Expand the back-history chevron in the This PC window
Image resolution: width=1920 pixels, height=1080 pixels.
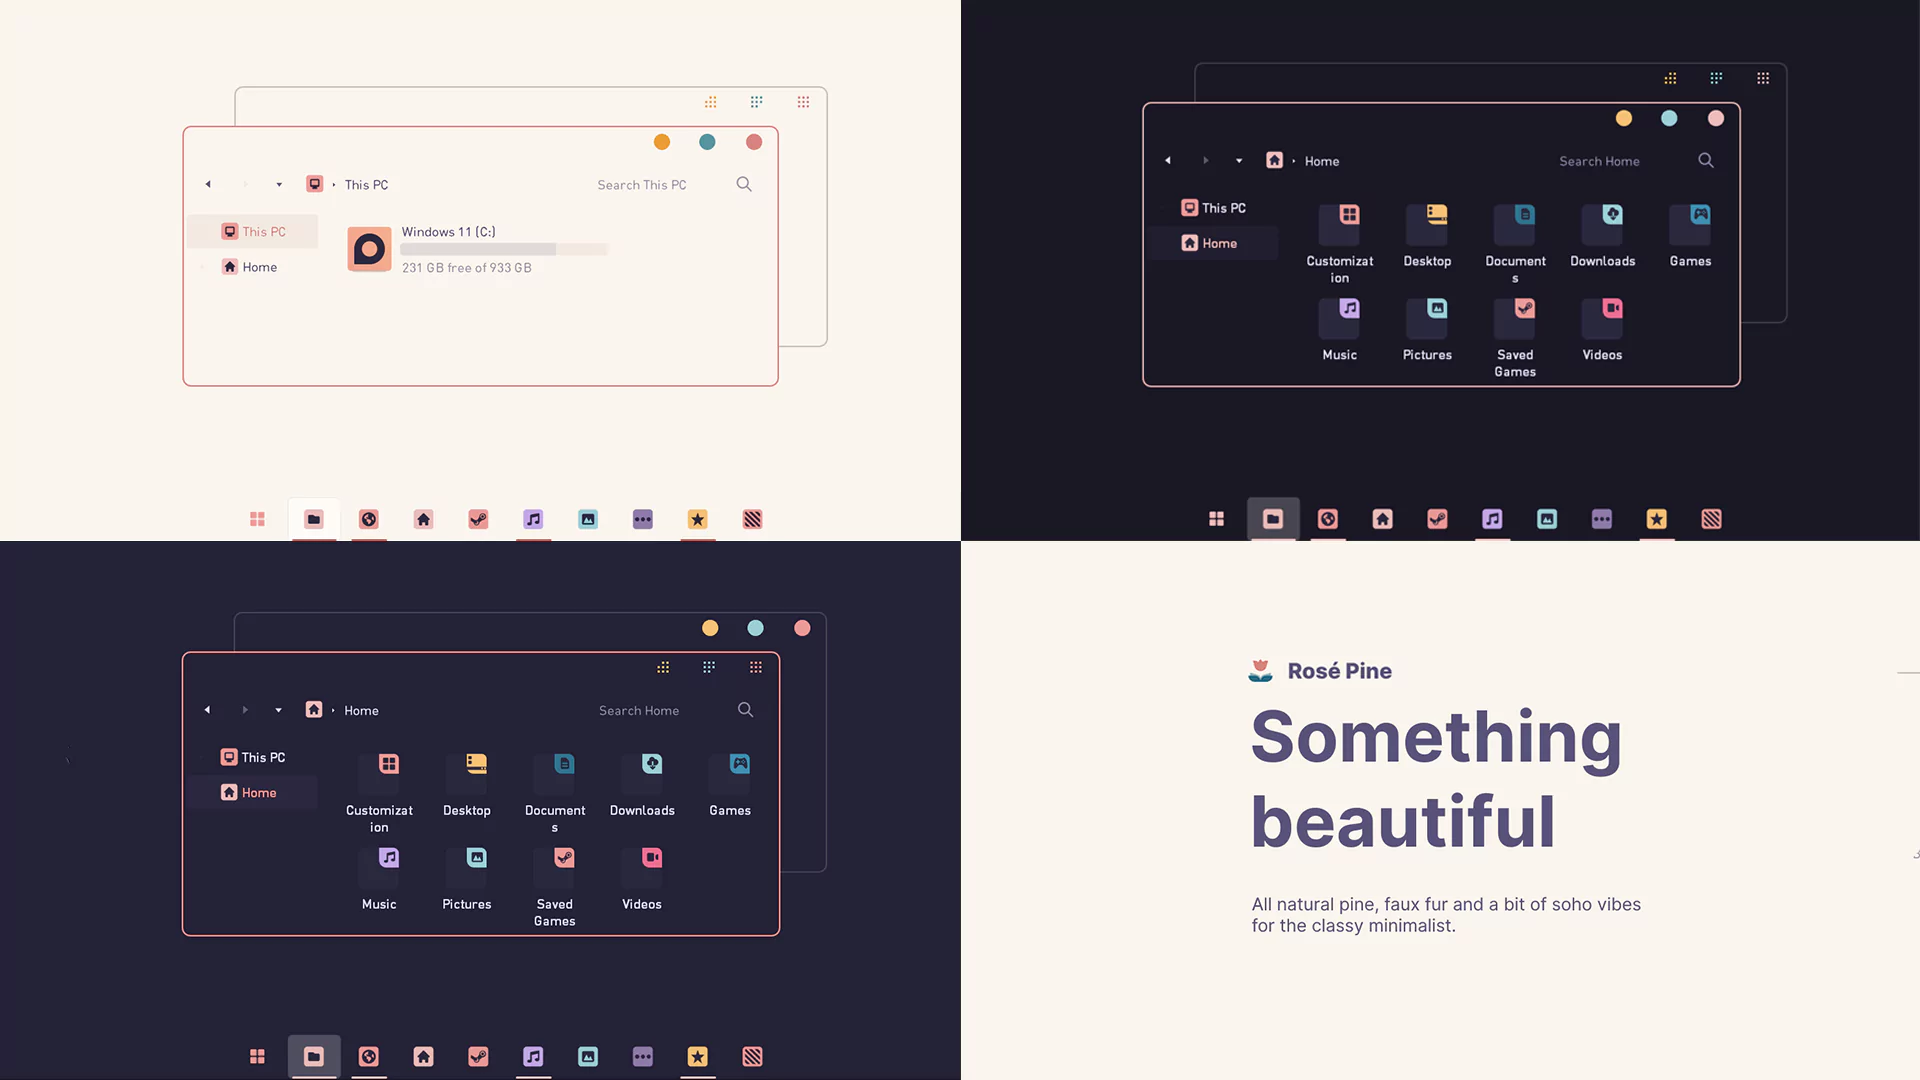pyautogui.click(x=279, y=184)
